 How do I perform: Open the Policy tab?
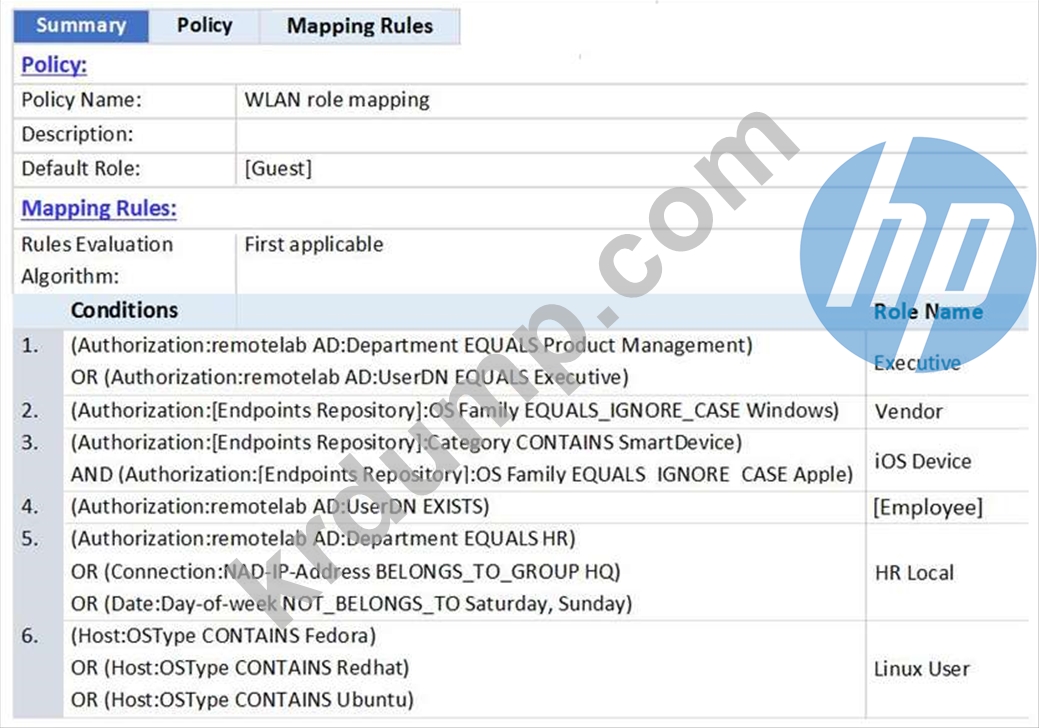point(204,26)
